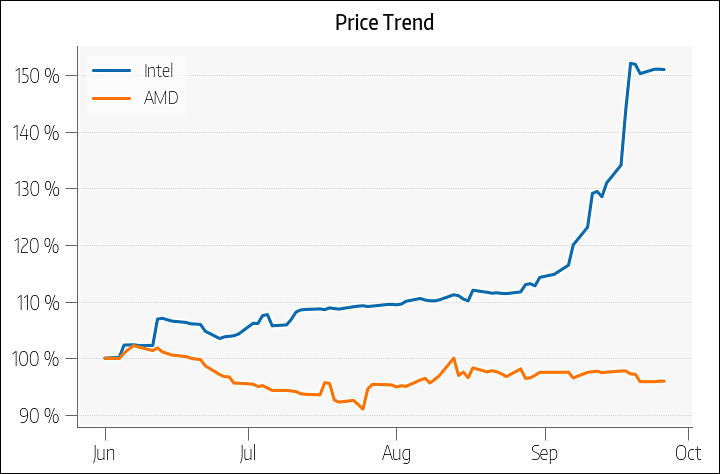The image size is (720, 474).
Task: Click the 150 % y-axis label
Action: point(44,76)
